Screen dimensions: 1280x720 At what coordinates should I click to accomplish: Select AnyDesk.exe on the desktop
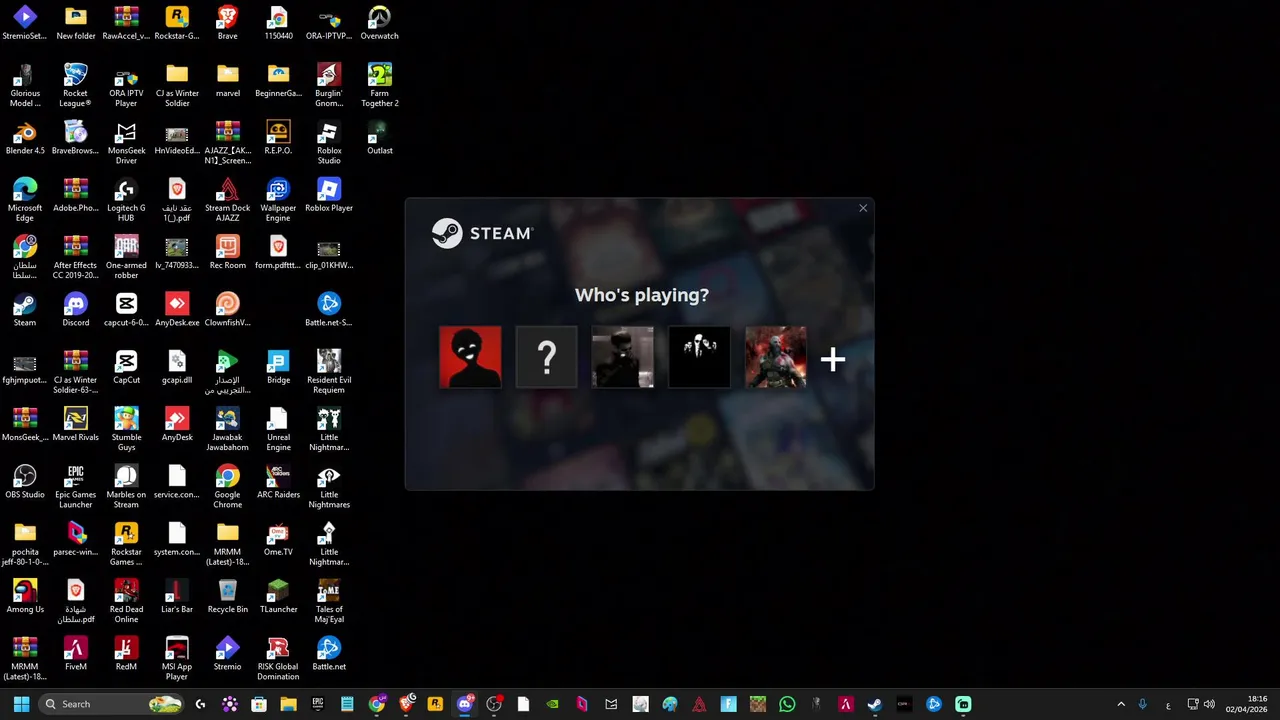[x=177, y=310]
